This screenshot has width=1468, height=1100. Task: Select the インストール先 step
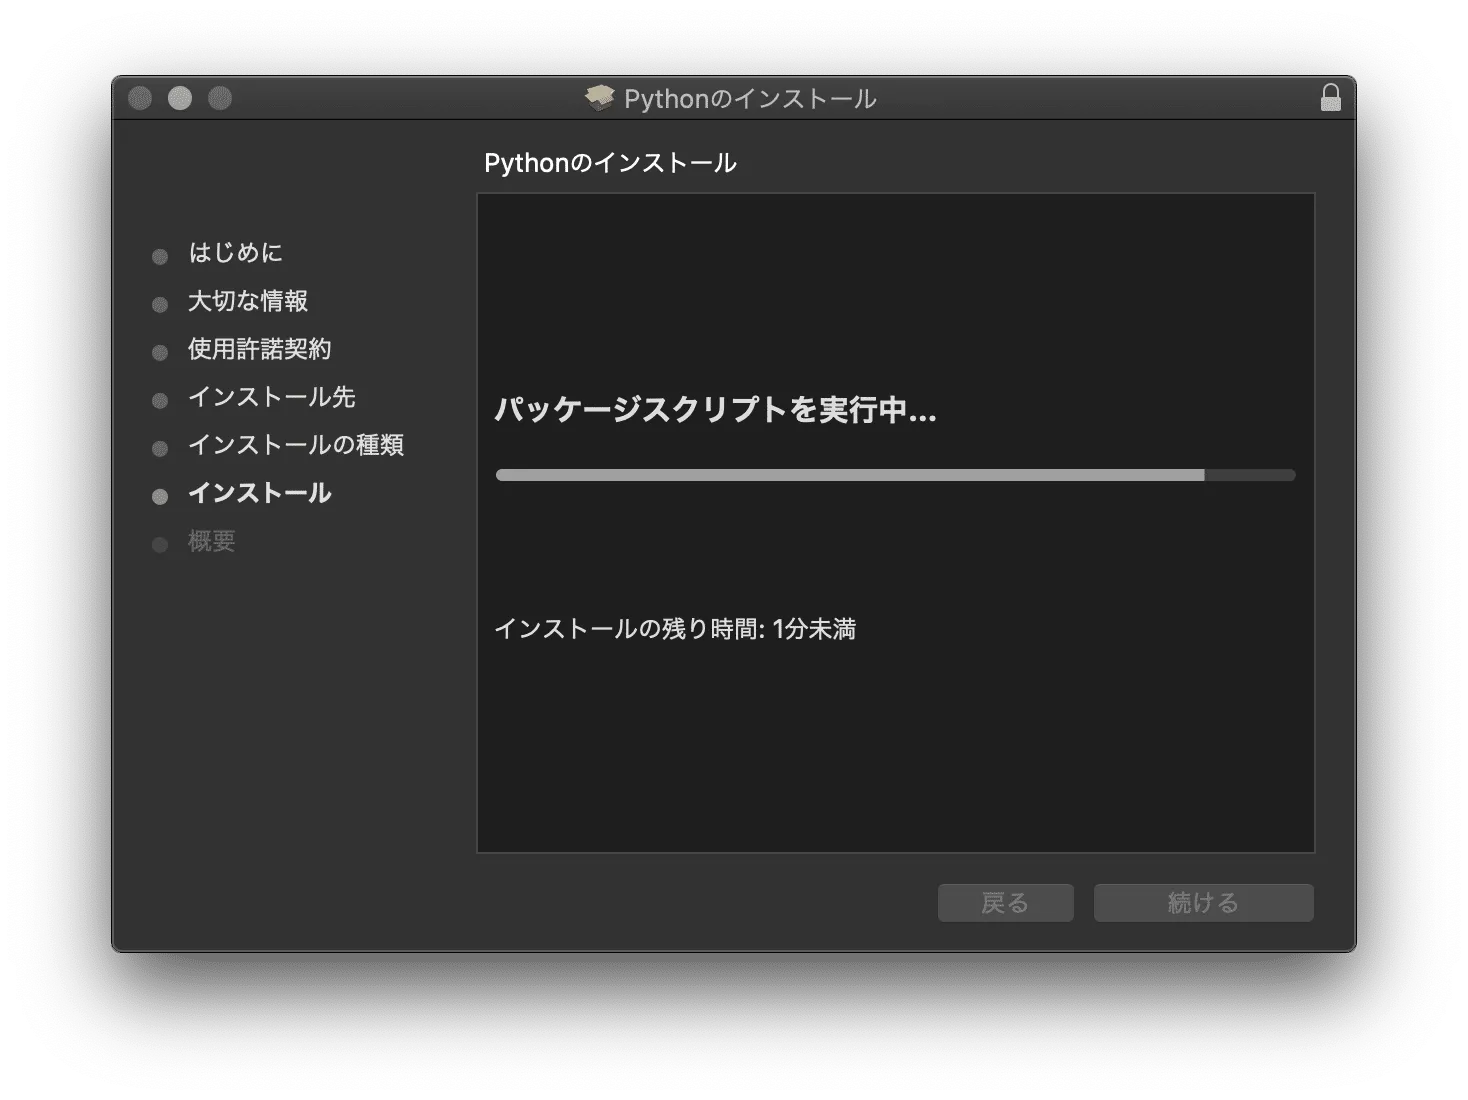272,397
